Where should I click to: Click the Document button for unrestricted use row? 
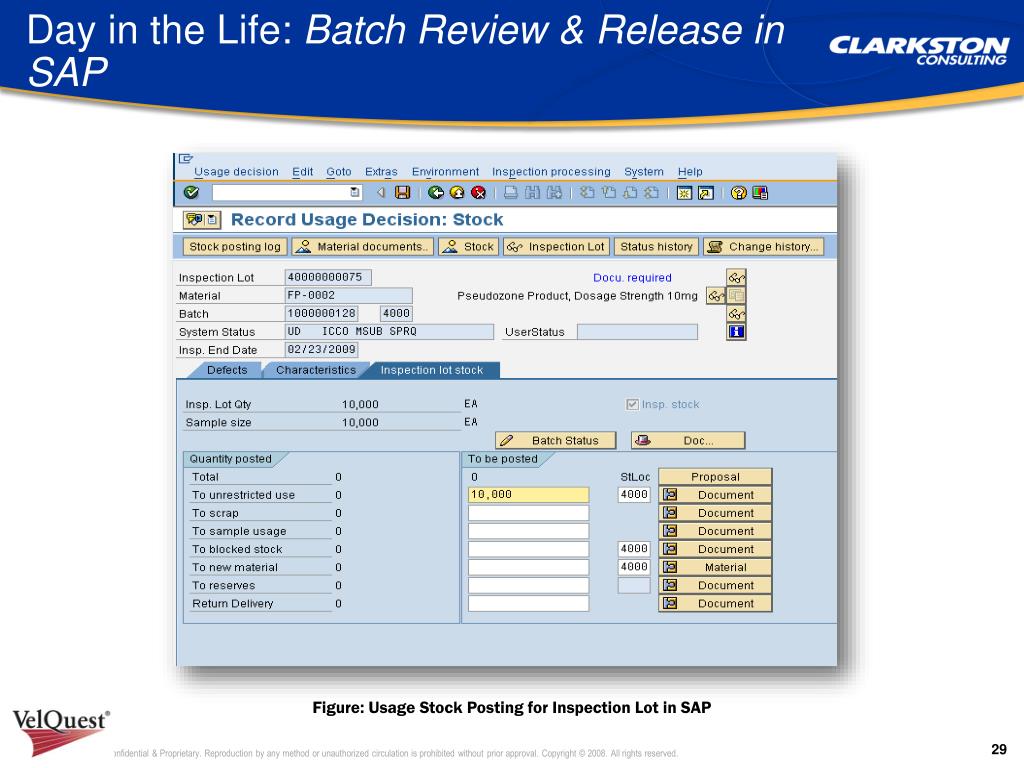click(715, 495)
